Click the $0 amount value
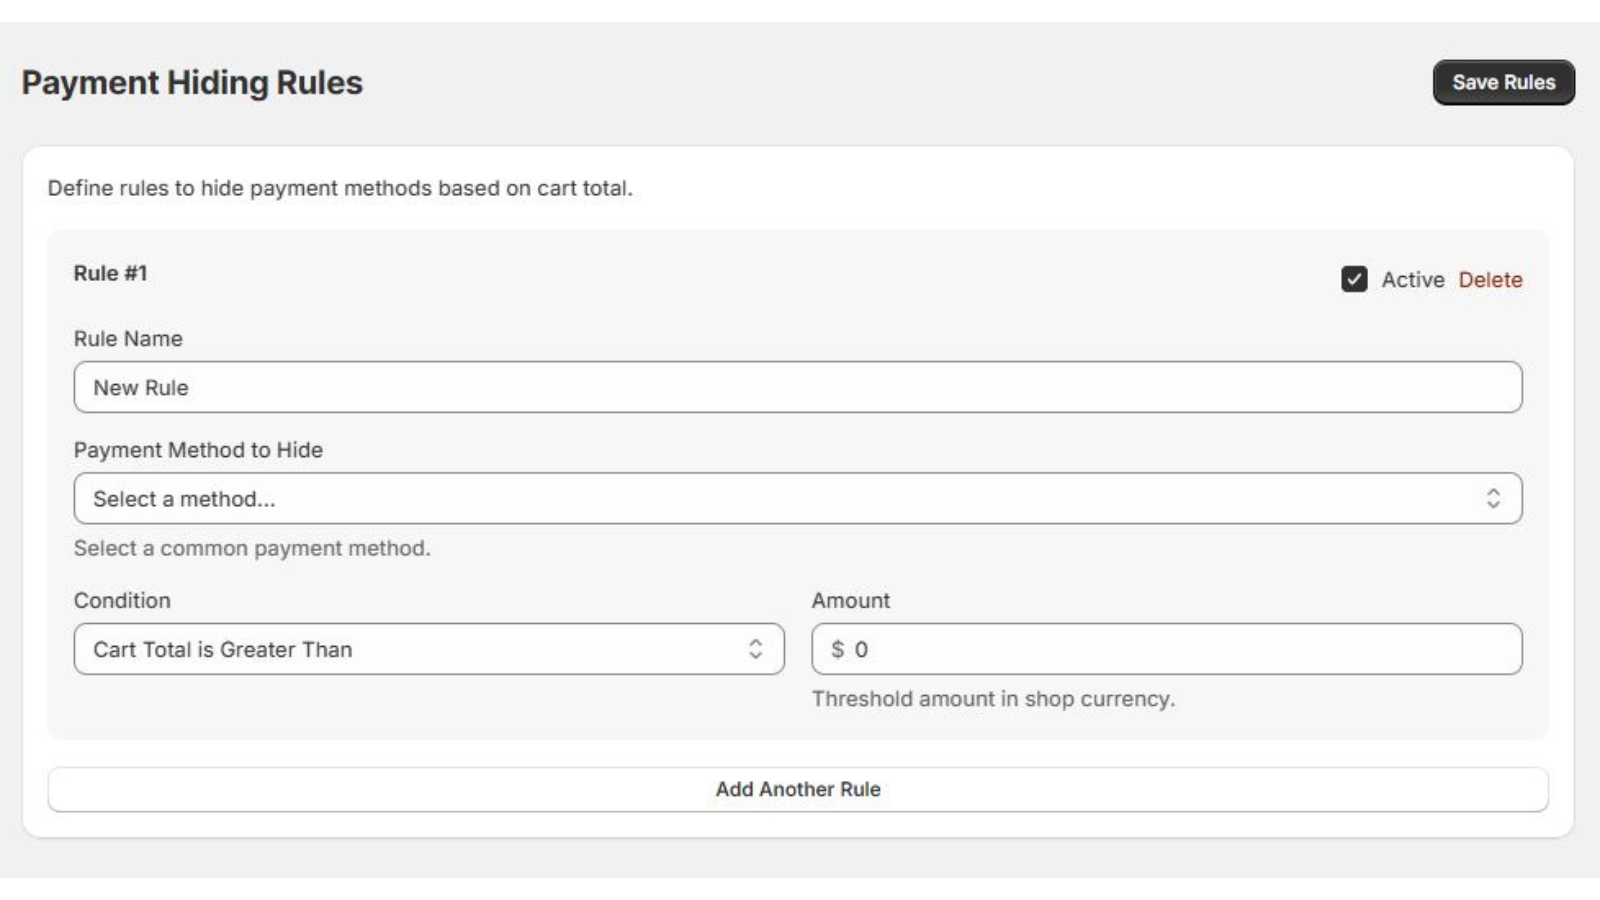The image size is (1600, 900). pyautogui.click(x=848, y=648)
